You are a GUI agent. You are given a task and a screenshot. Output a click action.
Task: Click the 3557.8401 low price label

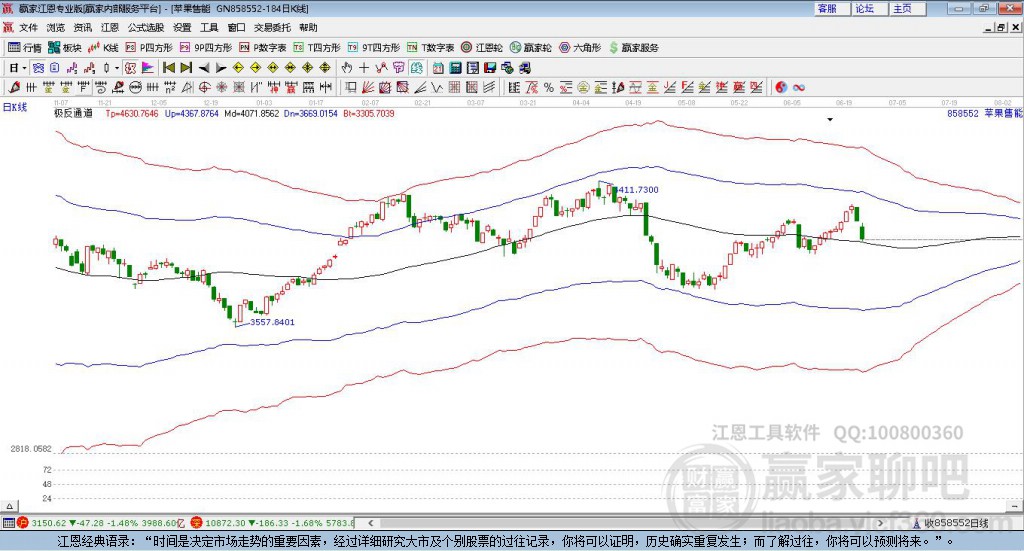click(272, 322)
